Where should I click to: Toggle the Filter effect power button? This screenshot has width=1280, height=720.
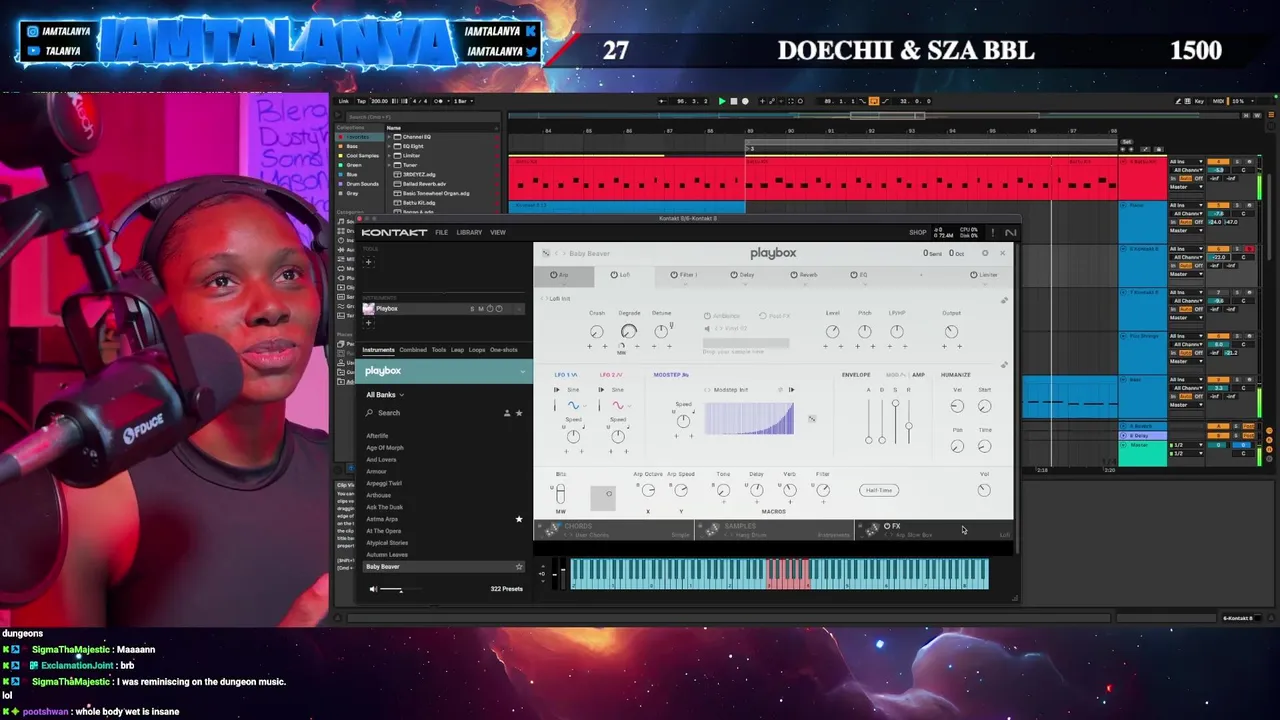(x=674, y=275)
